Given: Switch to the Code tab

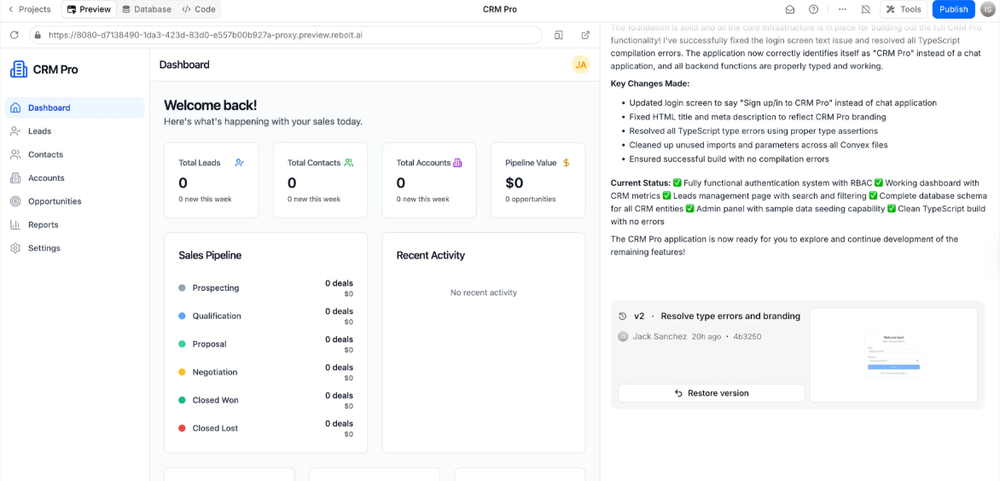Looking at the screenshot, I should (x=199, y=9).
